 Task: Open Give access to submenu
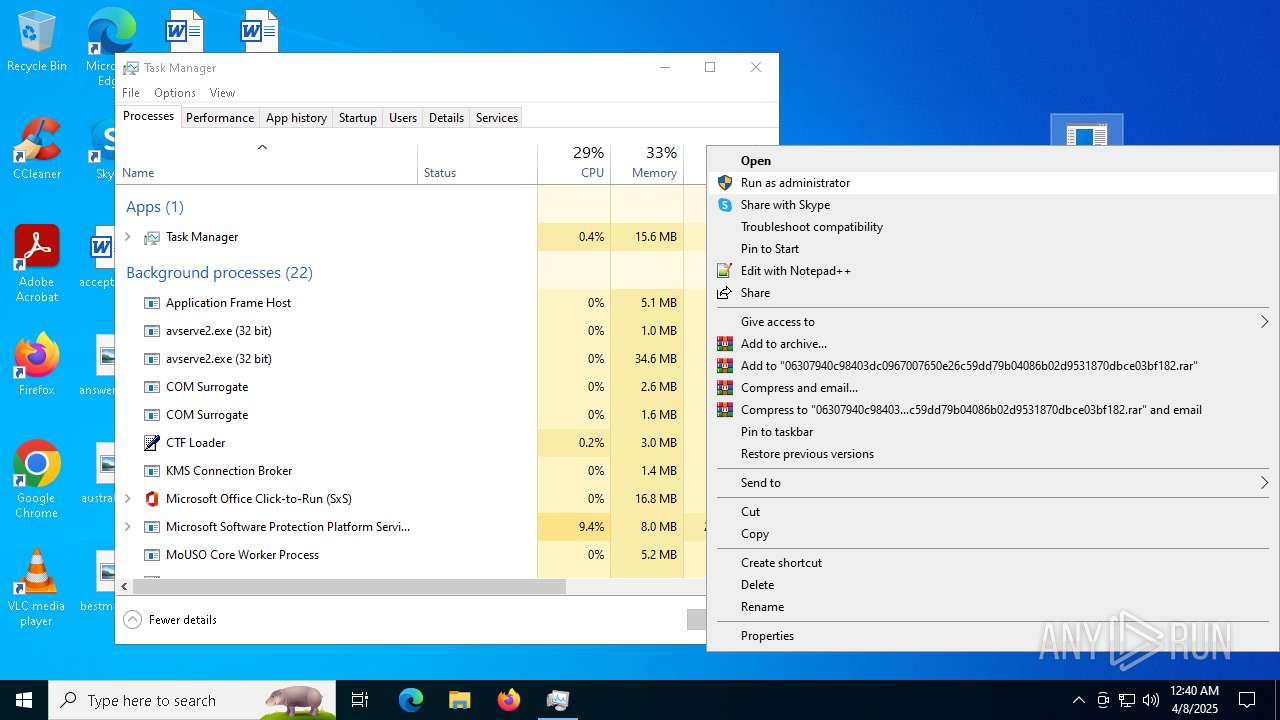(995, 322)
